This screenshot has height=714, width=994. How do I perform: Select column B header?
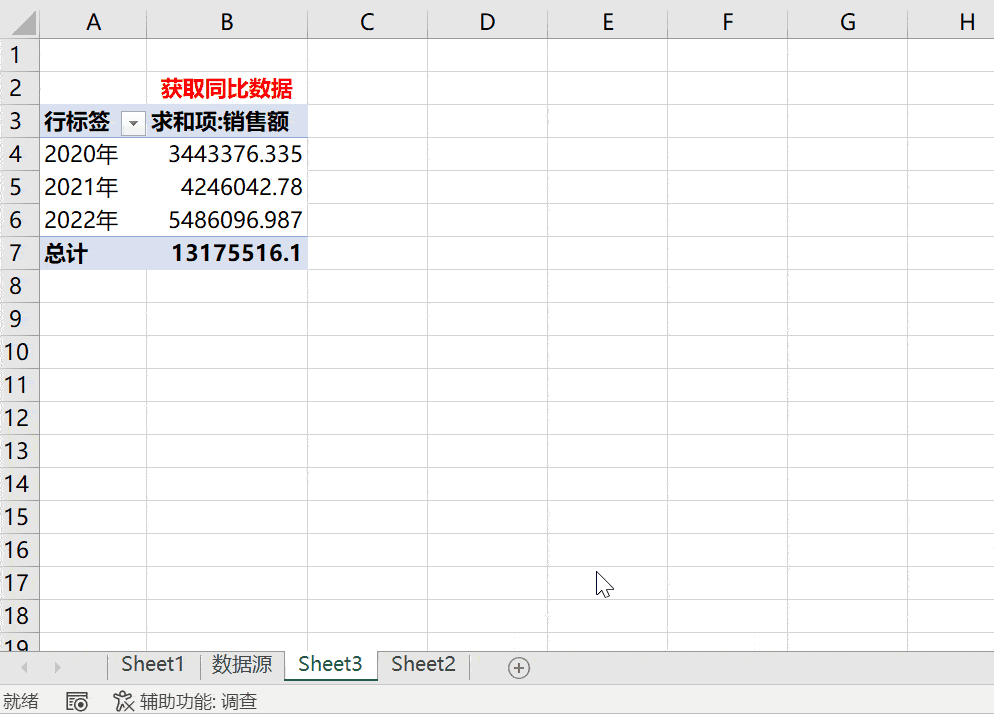coord(227,22)
